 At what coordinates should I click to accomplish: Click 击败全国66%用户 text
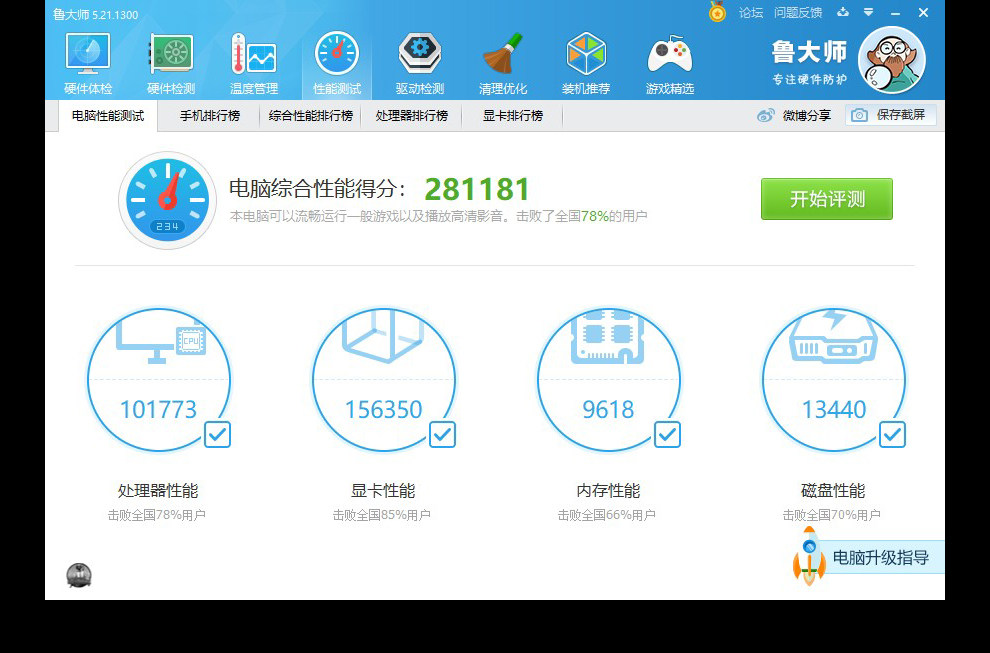[607, 515]
